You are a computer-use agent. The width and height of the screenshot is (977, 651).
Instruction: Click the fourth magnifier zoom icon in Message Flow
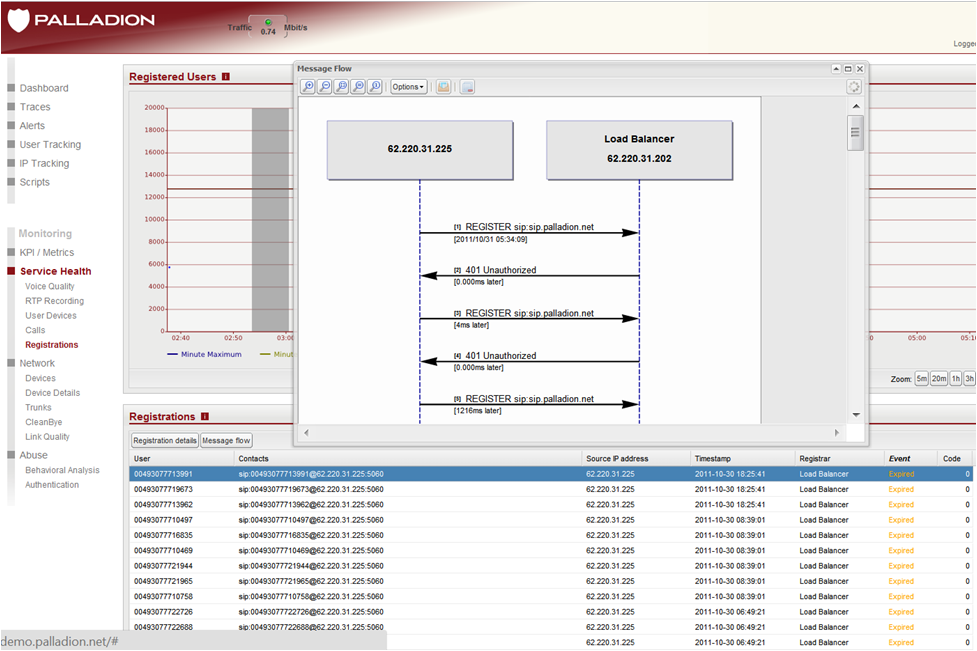(x=358, y=87)
